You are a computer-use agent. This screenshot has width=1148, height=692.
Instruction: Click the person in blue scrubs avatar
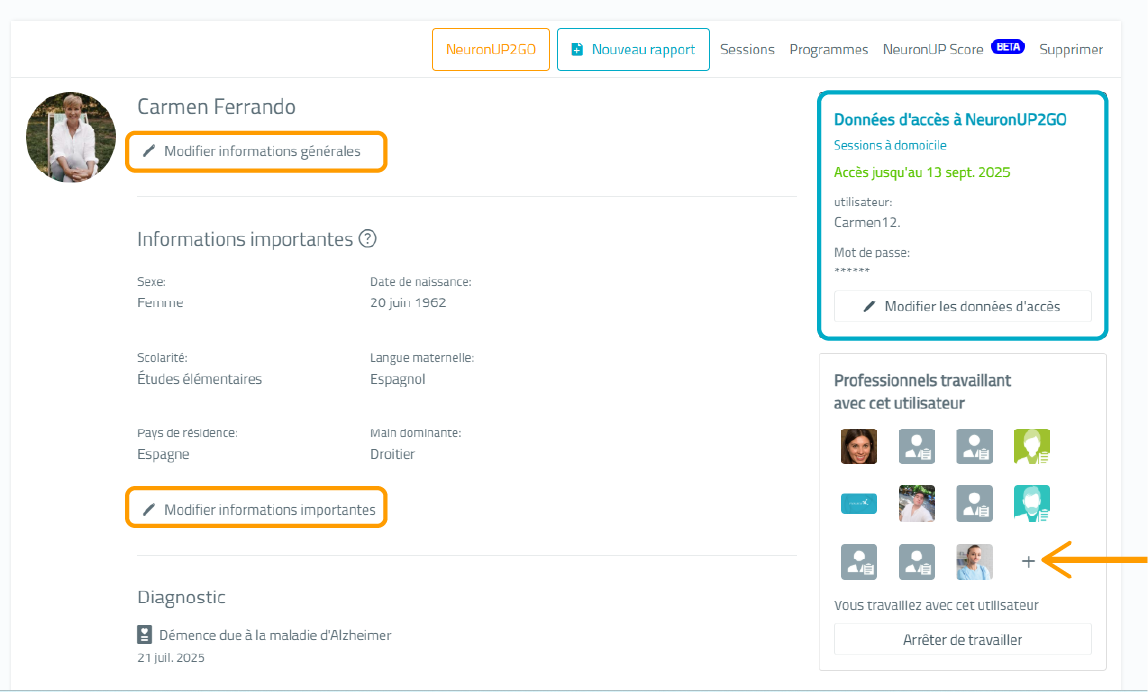[974, 562]
